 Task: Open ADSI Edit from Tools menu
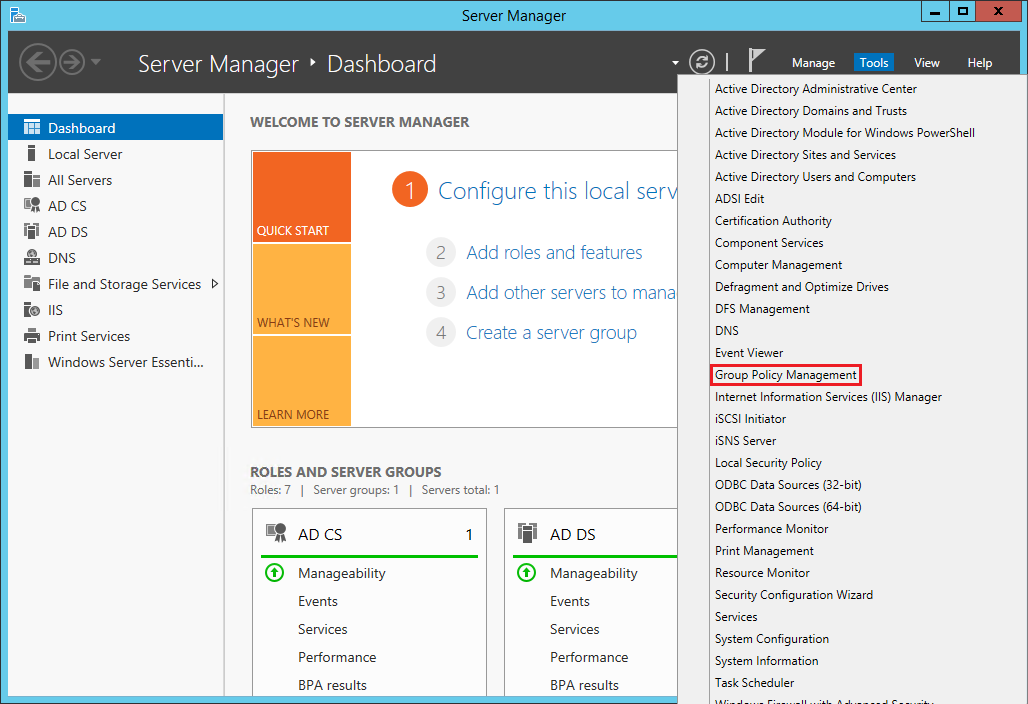point(740,199)
